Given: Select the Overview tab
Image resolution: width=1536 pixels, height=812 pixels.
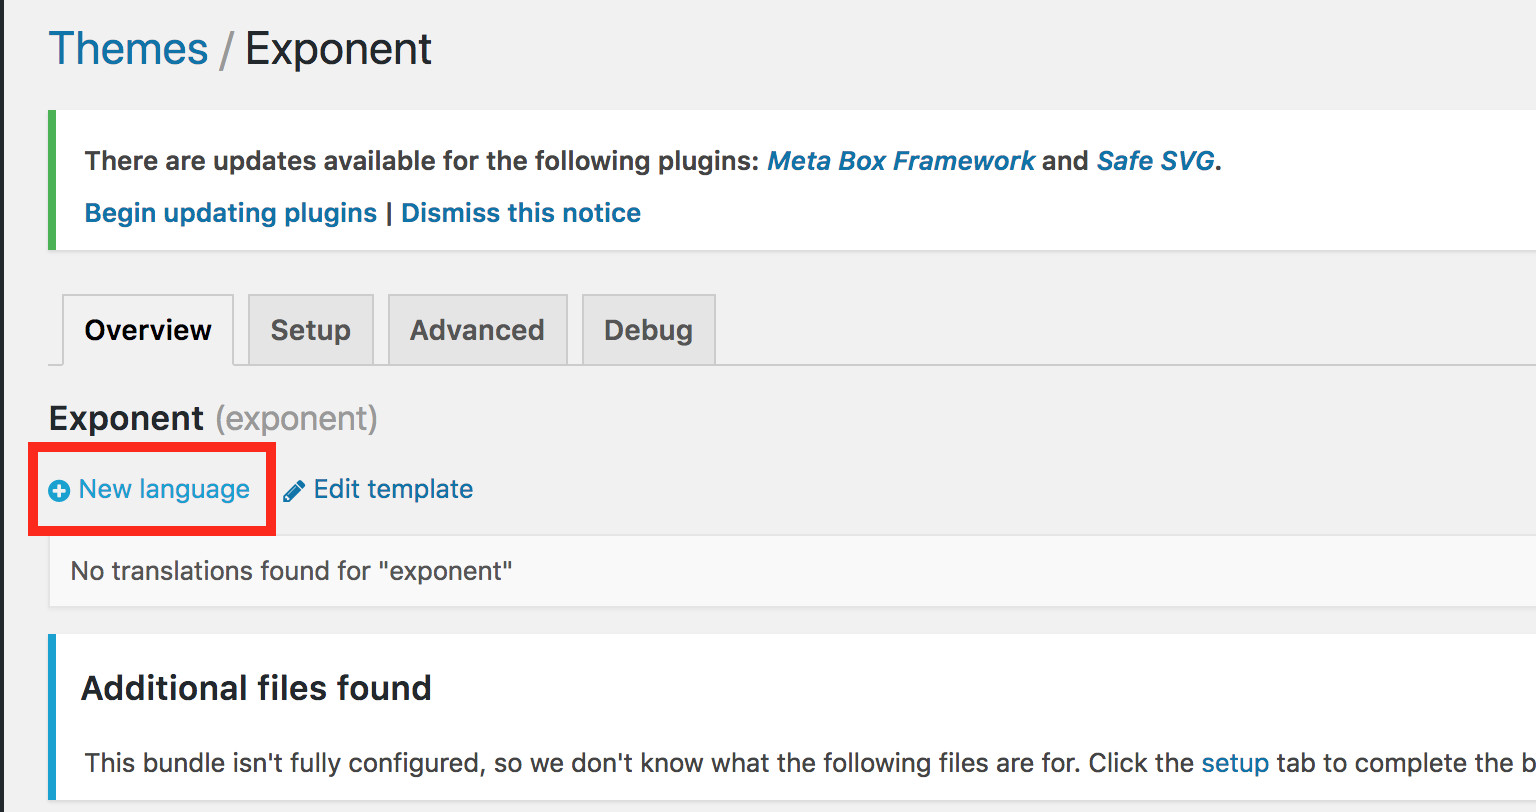Looking at the screenshot, I should (148, 330).
